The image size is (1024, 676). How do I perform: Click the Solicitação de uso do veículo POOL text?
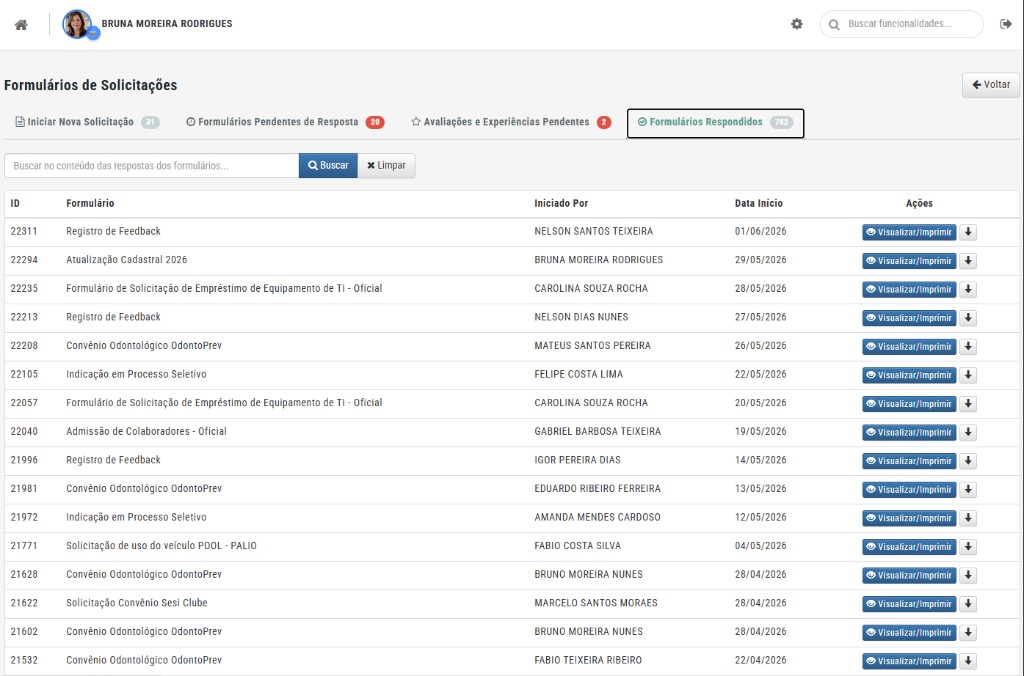click(x=161, y=546)
